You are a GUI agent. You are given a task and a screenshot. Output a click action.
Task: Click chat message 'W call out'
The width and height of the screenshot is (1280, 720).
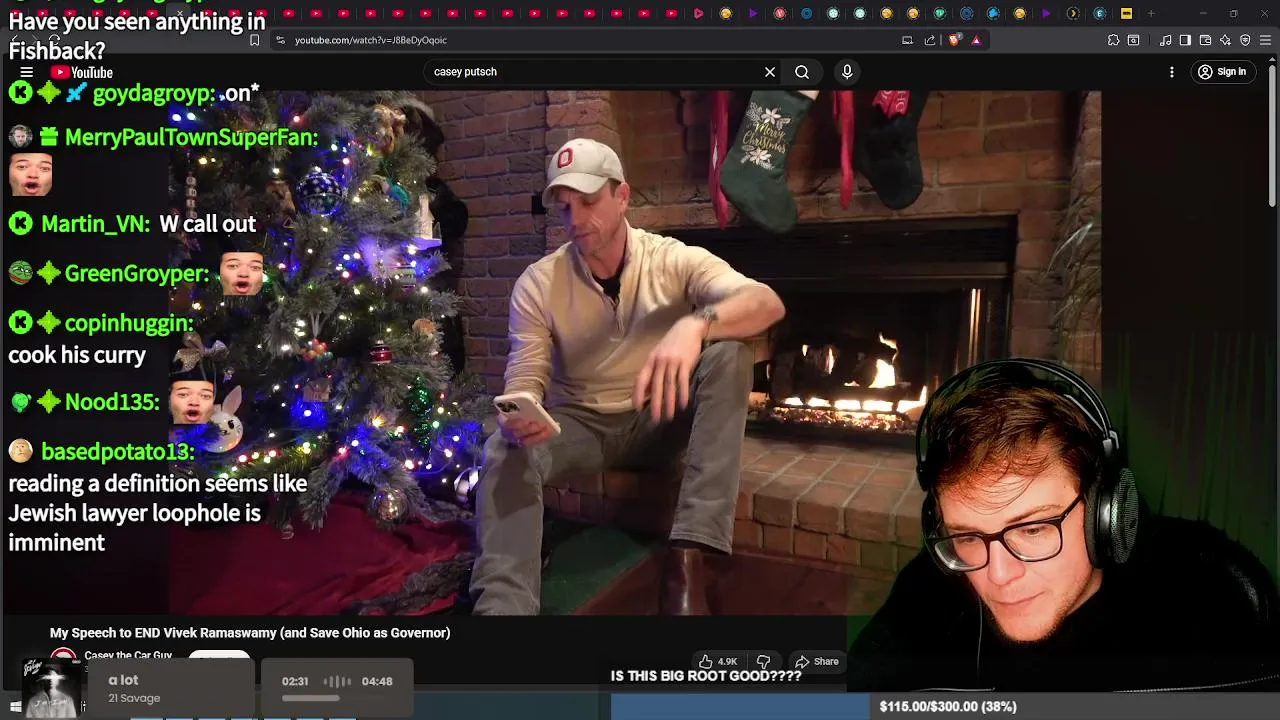[x=208, y=224]
